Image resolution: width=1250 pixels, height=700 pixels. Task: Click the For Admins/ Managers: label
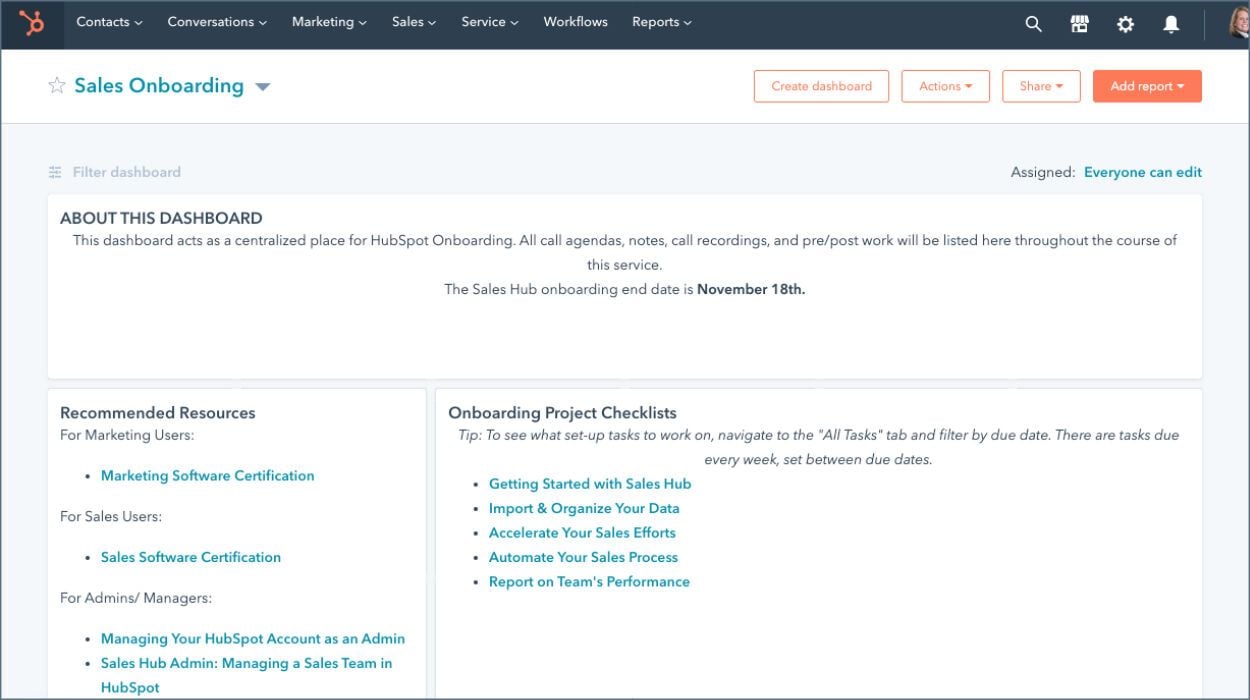136,598
